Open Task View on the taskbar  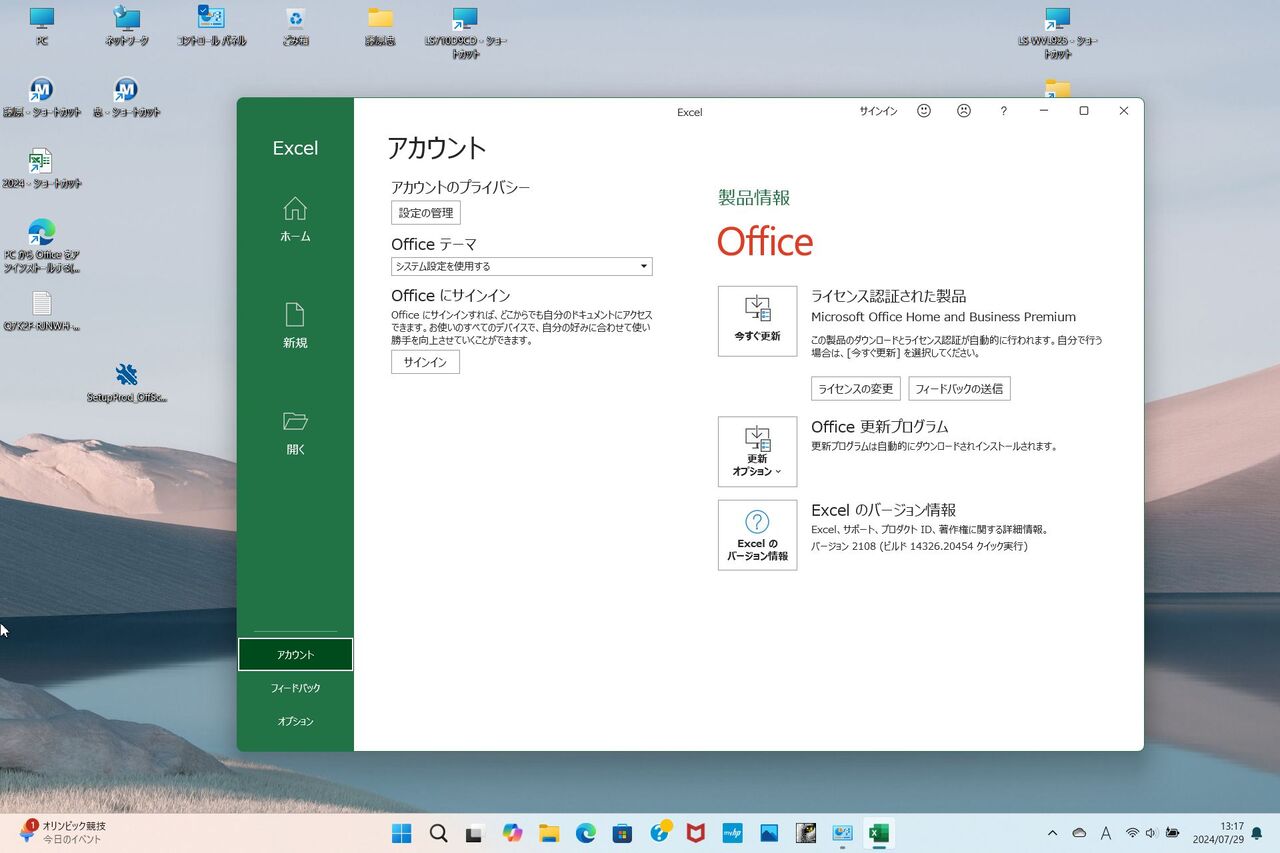(475, 833)
